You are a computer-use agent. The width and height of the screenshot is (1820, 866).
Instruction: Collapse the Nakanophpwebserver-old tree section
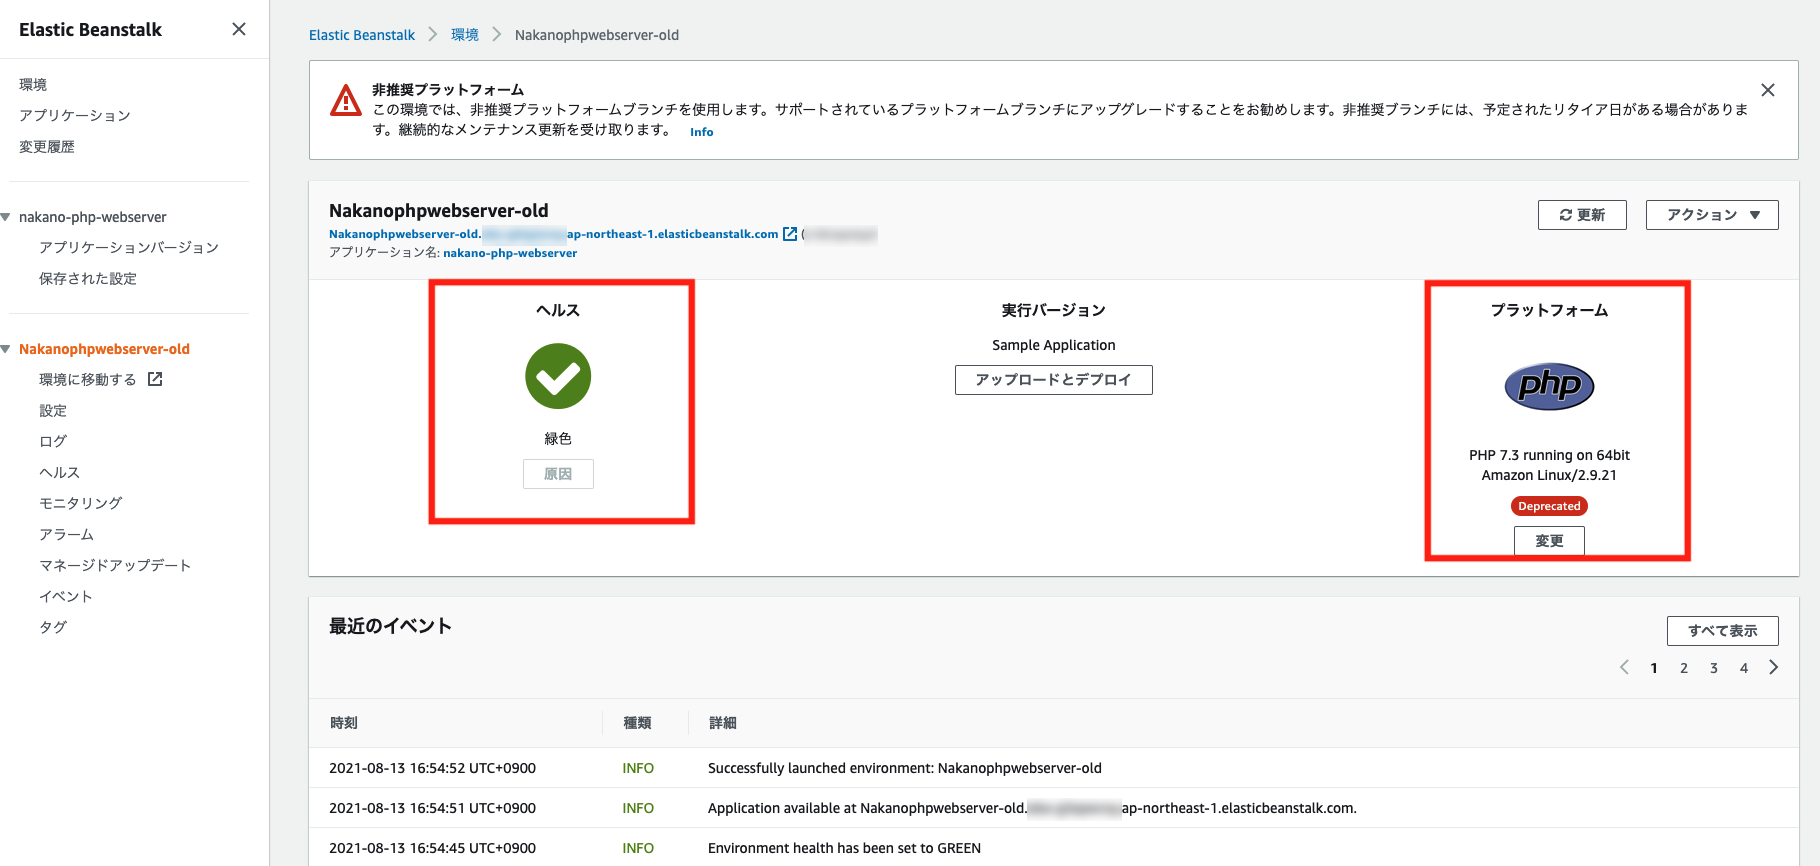tap(6, 349)
